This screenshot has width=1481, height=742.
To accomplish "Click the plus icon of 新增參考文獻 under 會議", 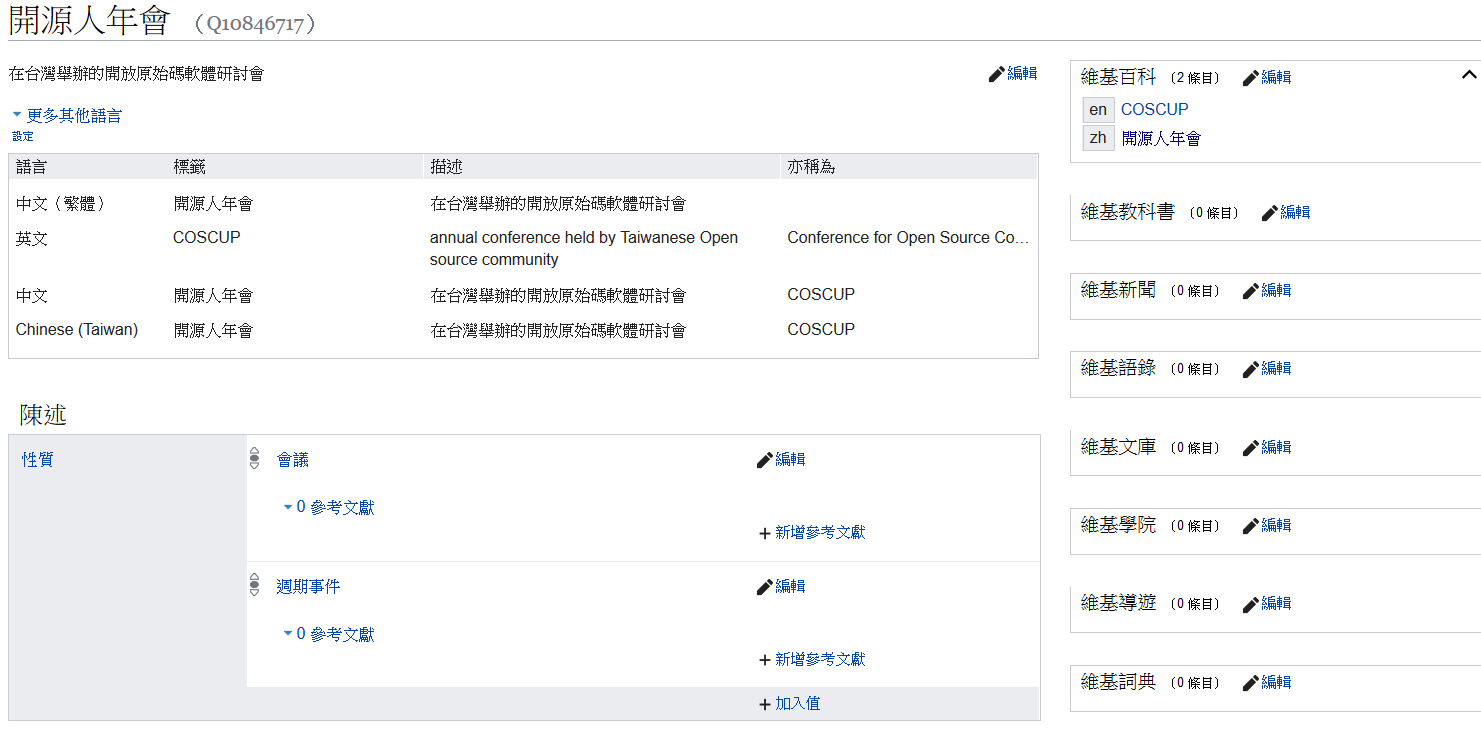I will coord(765,533).
